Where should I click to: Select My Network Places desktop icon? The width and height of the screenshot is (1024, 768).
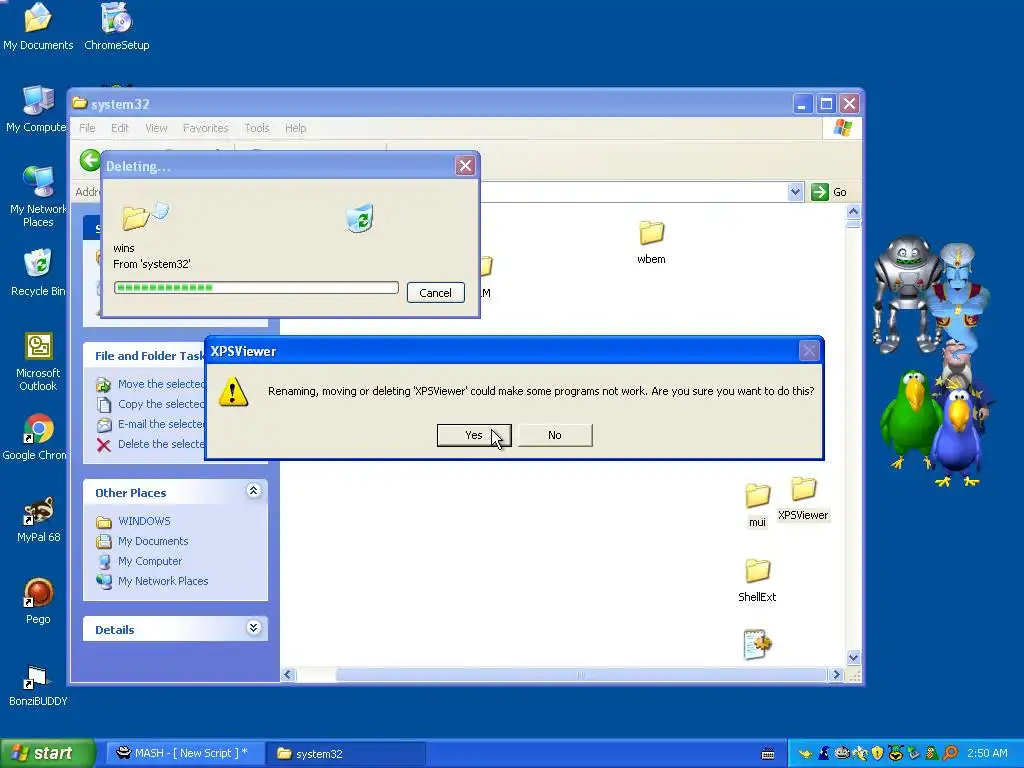(x=38, y=196)
